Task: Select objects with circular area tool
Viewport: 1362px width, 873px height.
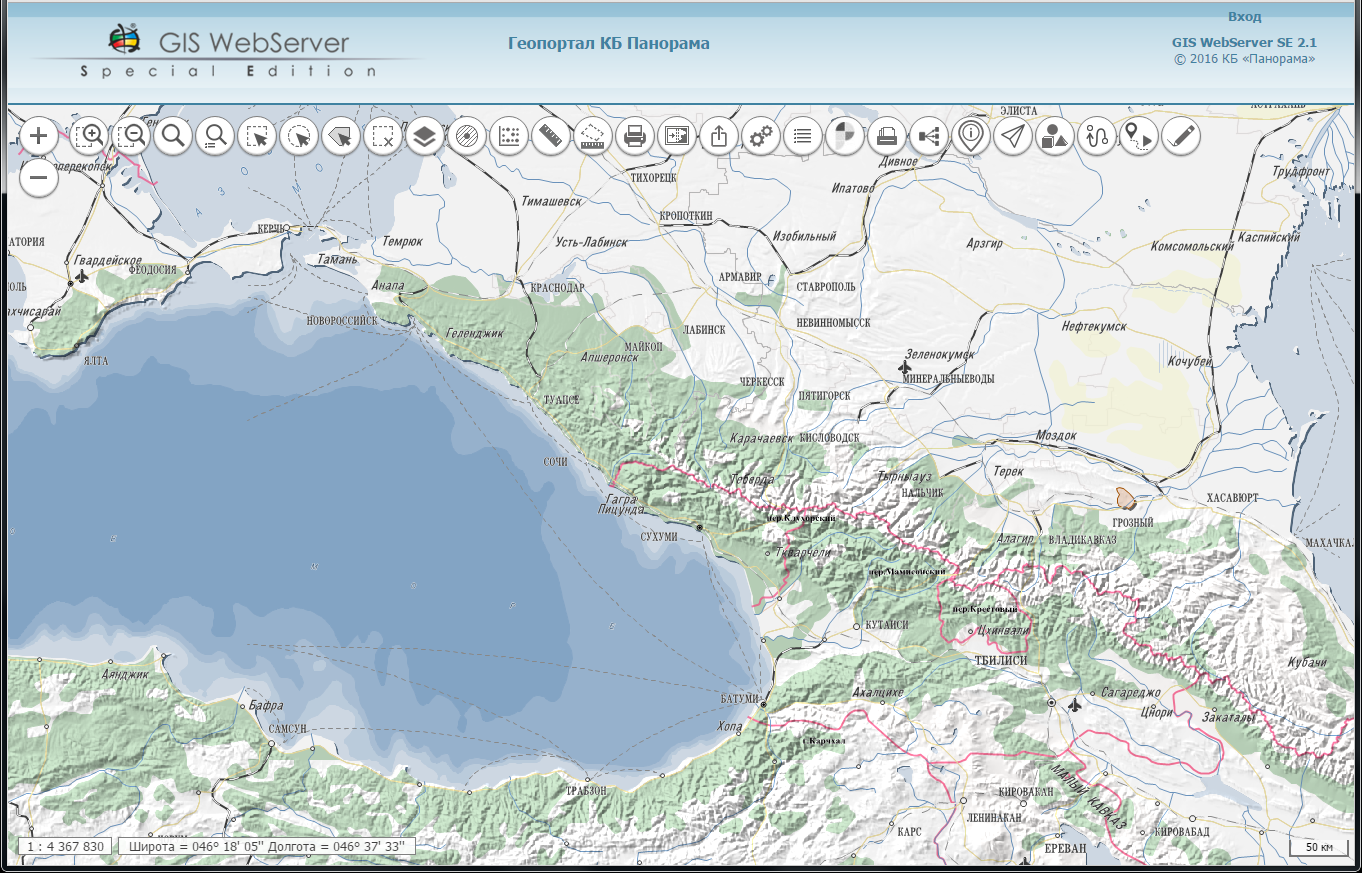Action: tap(300, 136)
